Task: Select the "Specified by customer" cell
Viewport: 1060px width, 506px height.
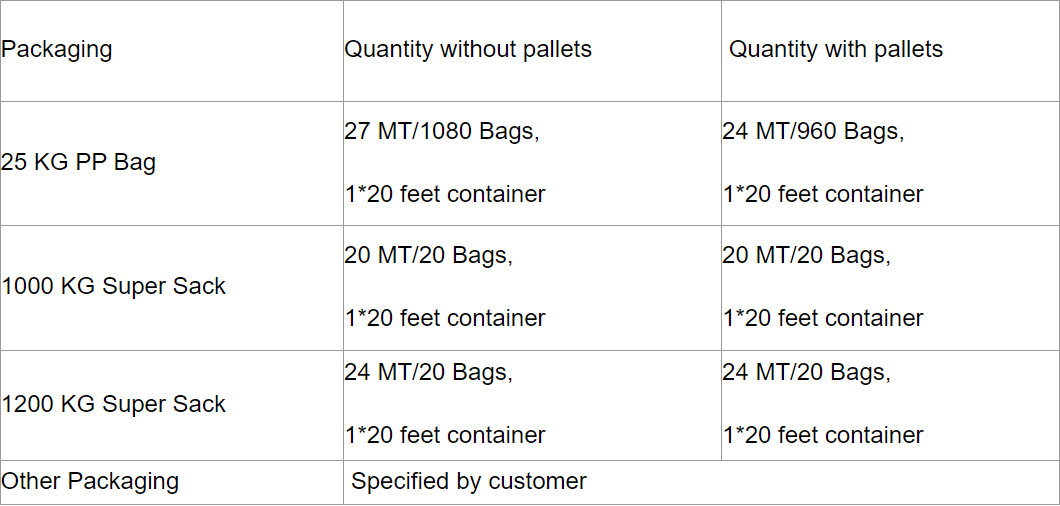Action: [469, 482]
